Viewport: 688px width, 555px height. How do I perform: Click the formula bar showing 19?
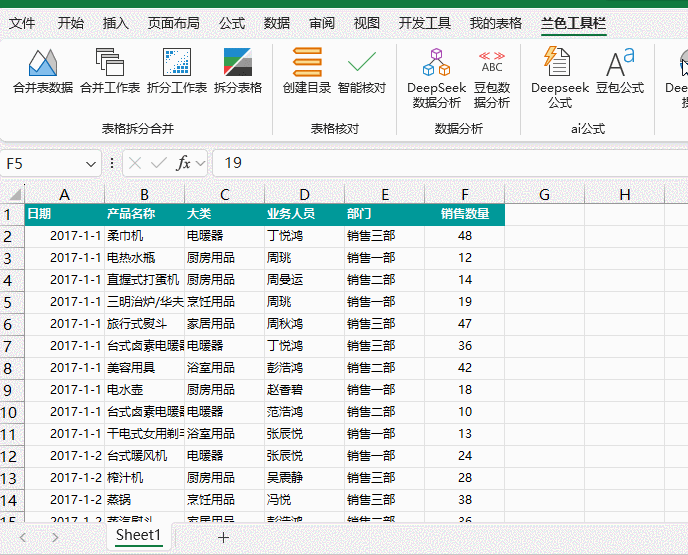click(448, 163)
